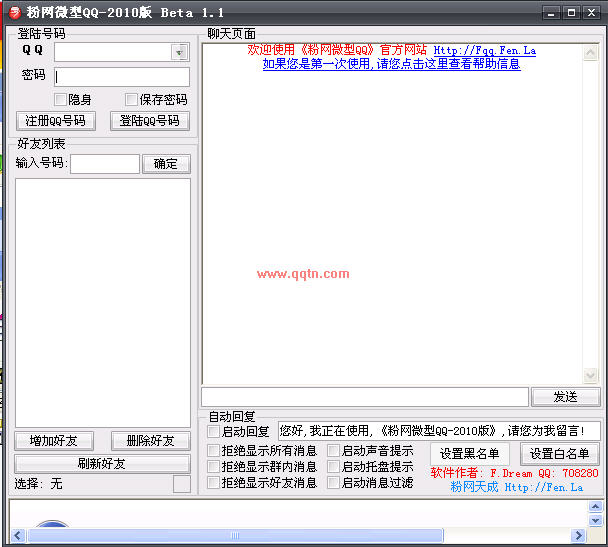This screenshot has width=608, height=547.
Task: Click the chat page scroll down arrow
Action: tap(591, 375)
